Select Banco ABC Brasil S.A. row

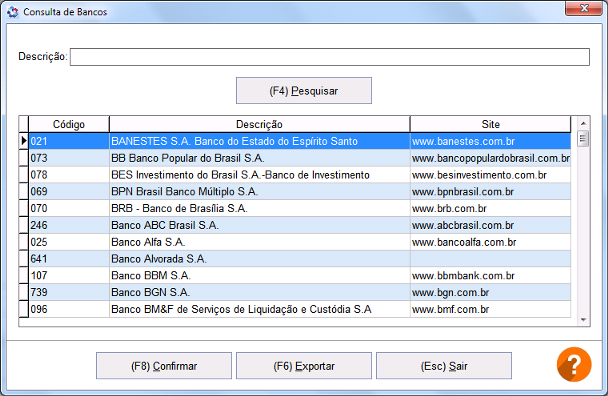click(259, 225)
